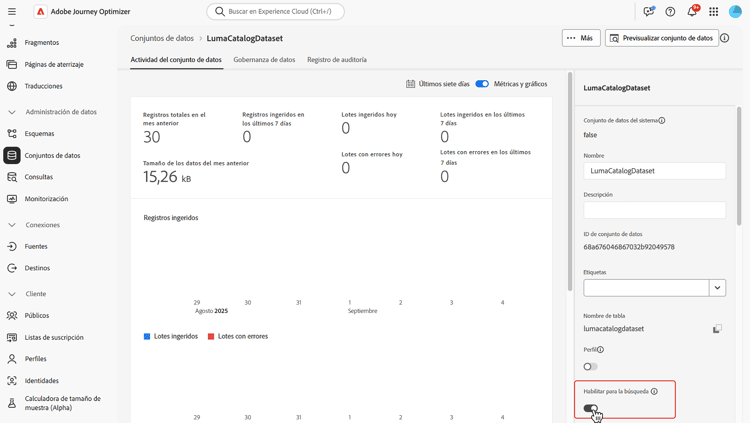Open the user profile avatar

[735, 11]
